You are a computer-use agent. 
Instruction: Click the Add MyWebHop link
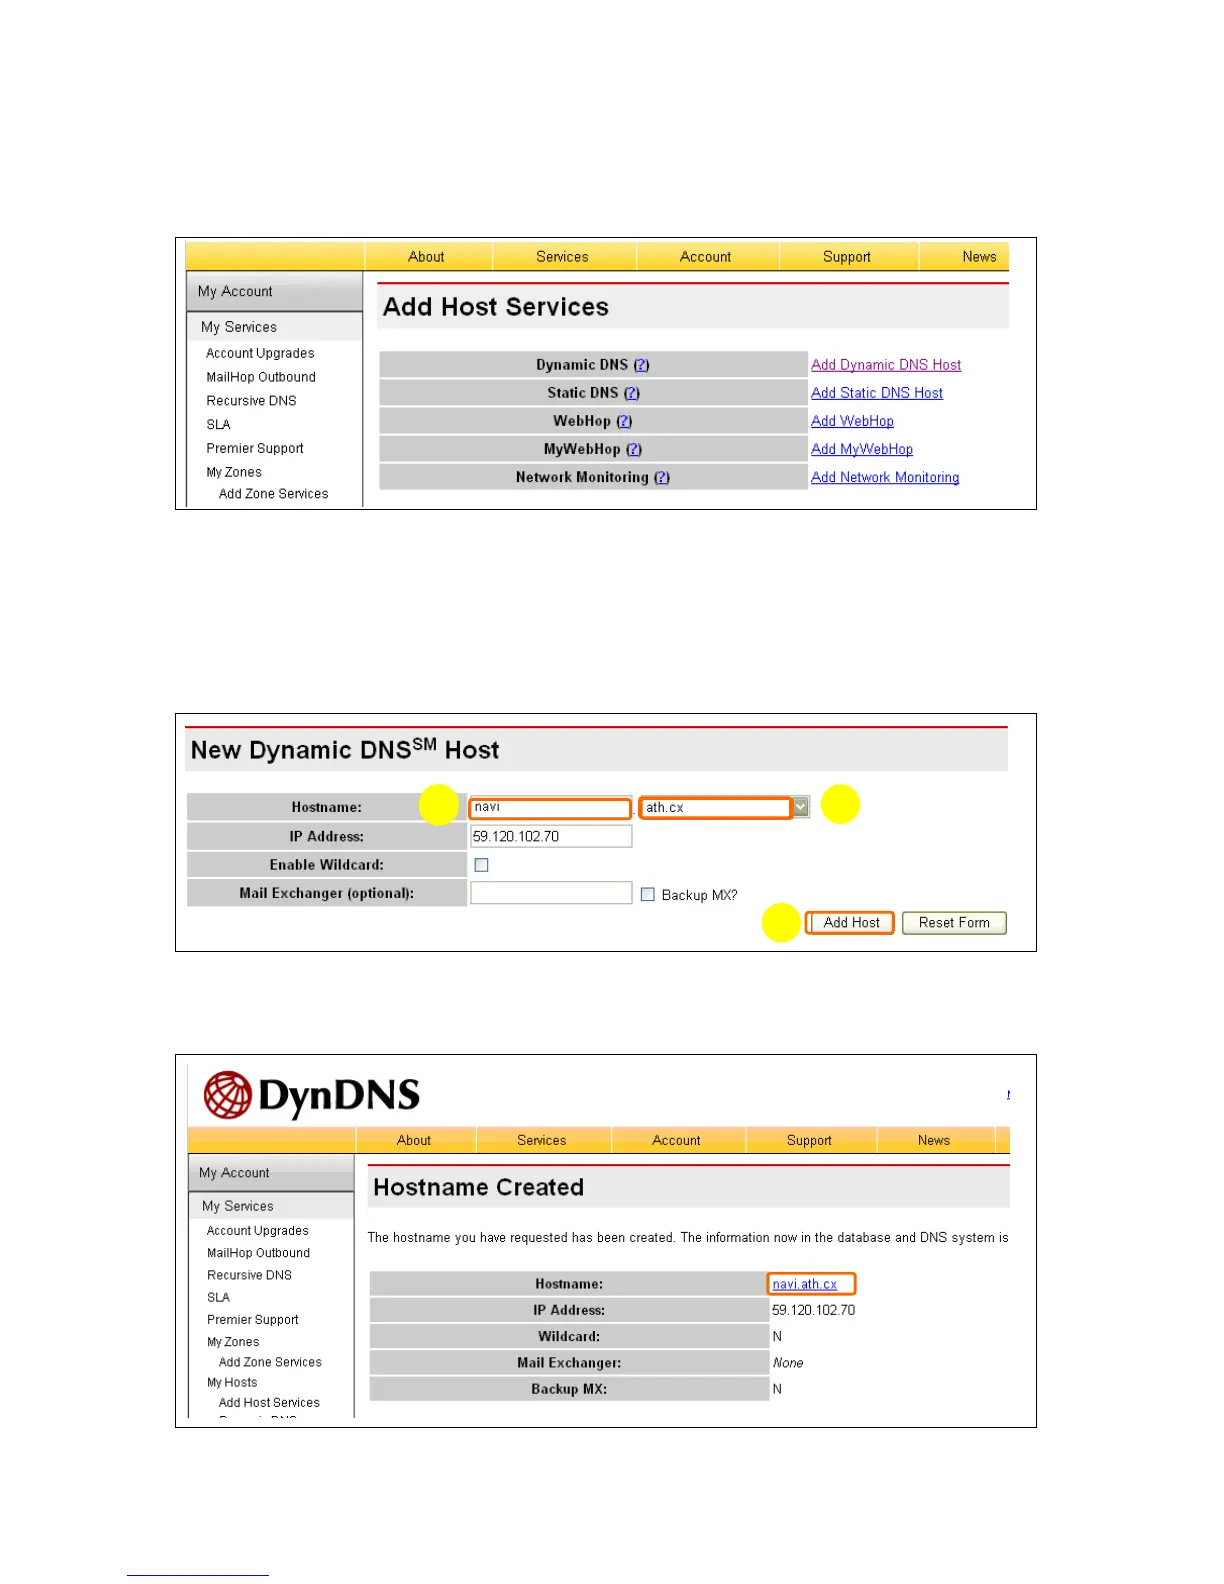click(862, 449)
